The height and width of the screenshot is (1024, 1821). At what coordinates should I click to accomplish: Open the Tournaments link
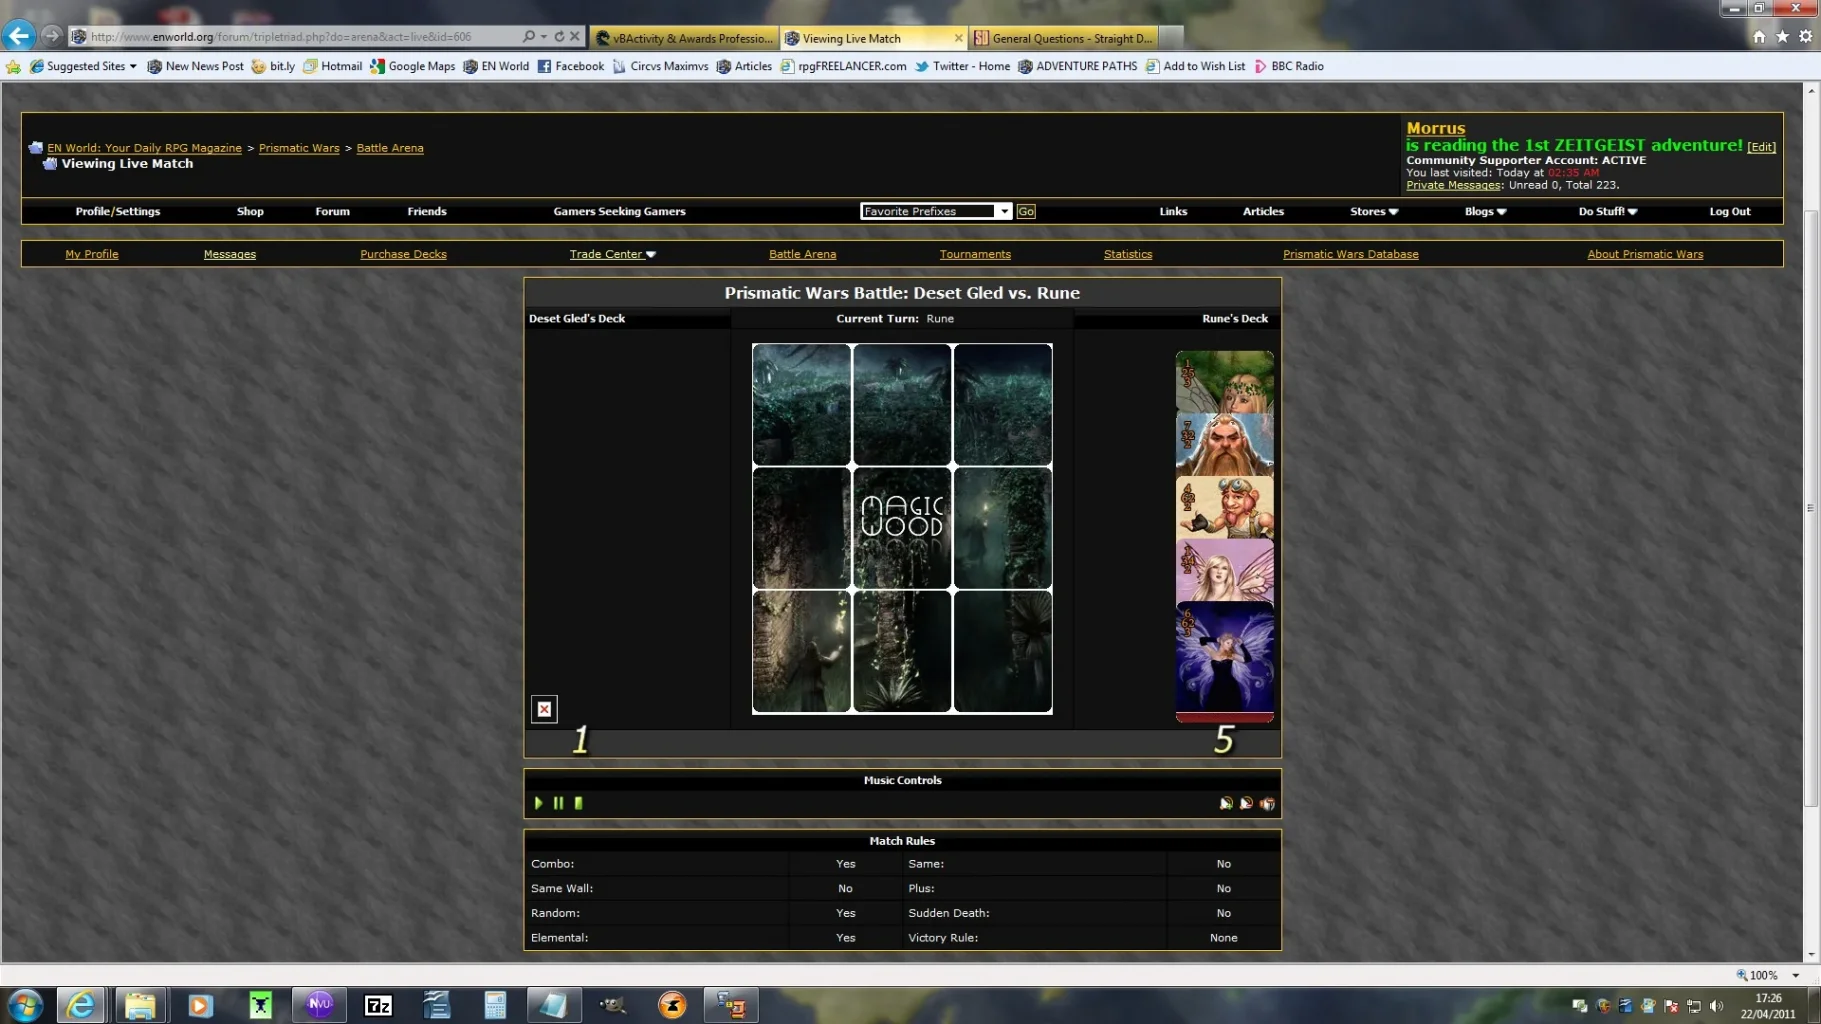coord(975,254)
